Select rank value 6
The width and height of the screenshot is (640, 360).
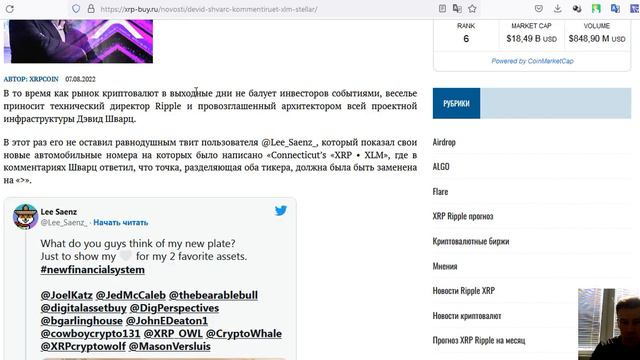[466, 39]
